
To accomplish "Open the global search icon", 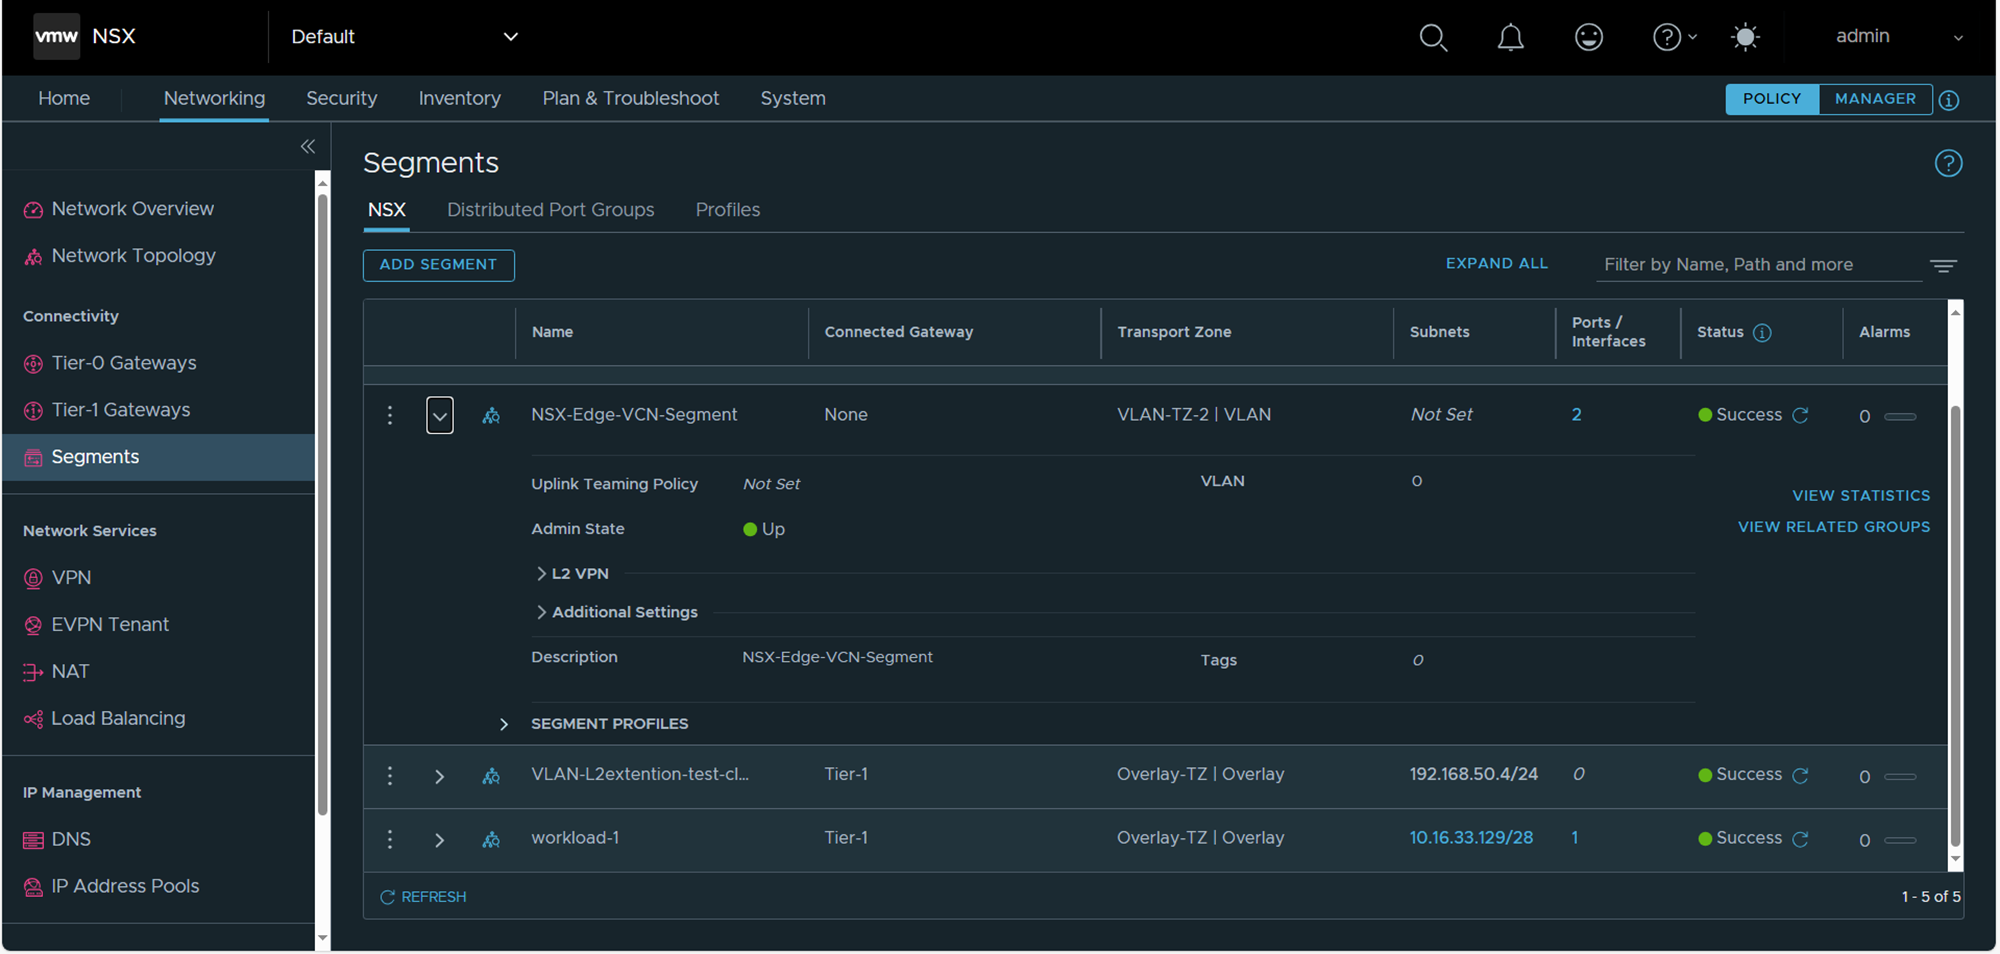I will pos(1433,37).
